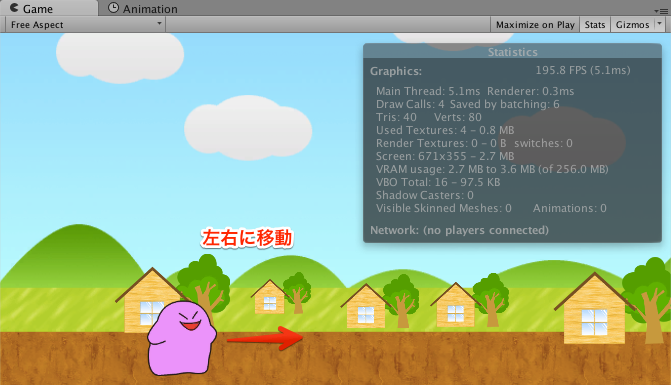Toggle Maximize on Play
Viewport: 671px width, 385px height.
(535, 25)
